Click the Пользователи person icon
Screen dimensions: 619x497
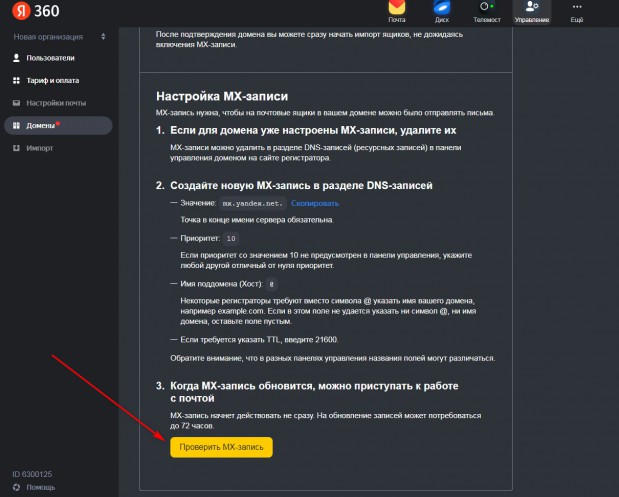[16, 58]
